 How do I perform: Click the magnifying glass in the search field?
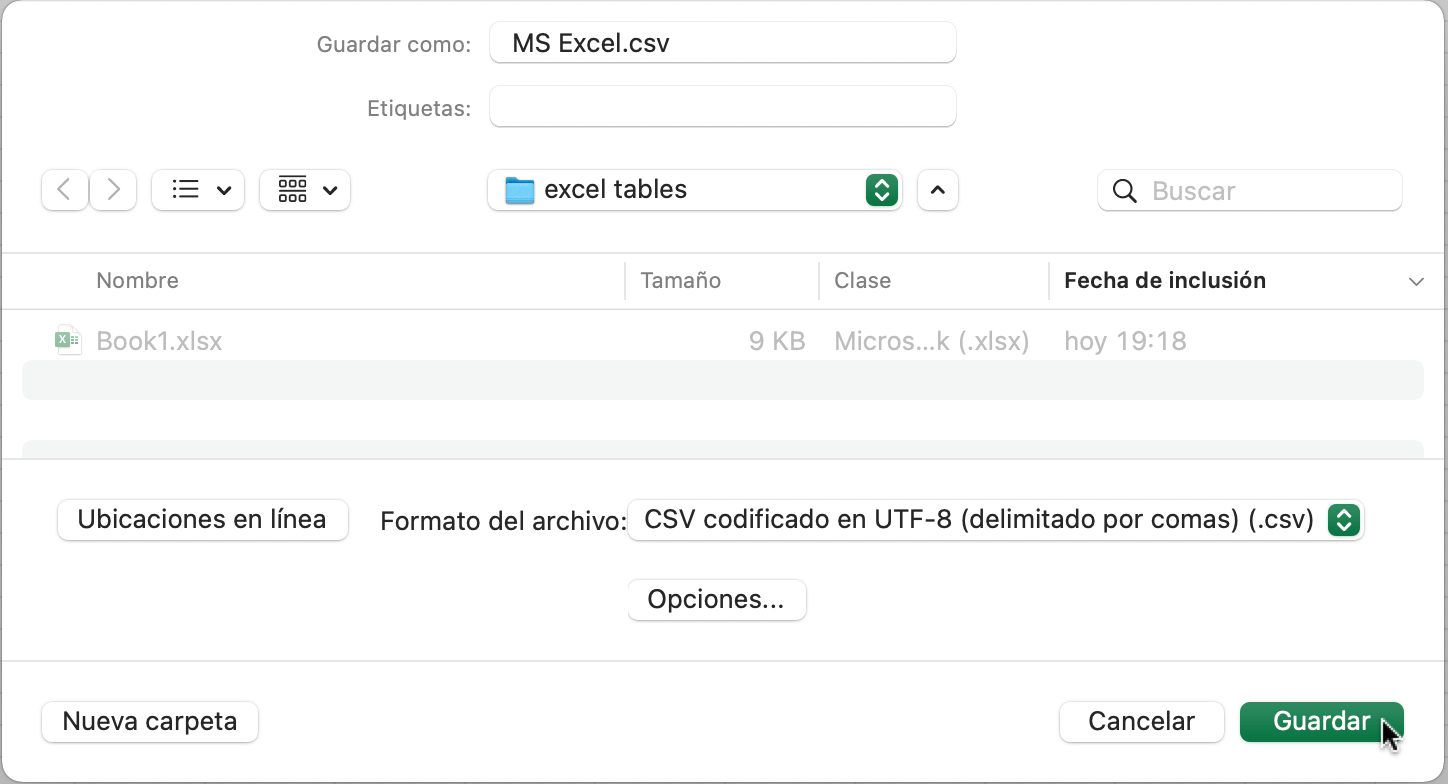tap(1124, 190)
